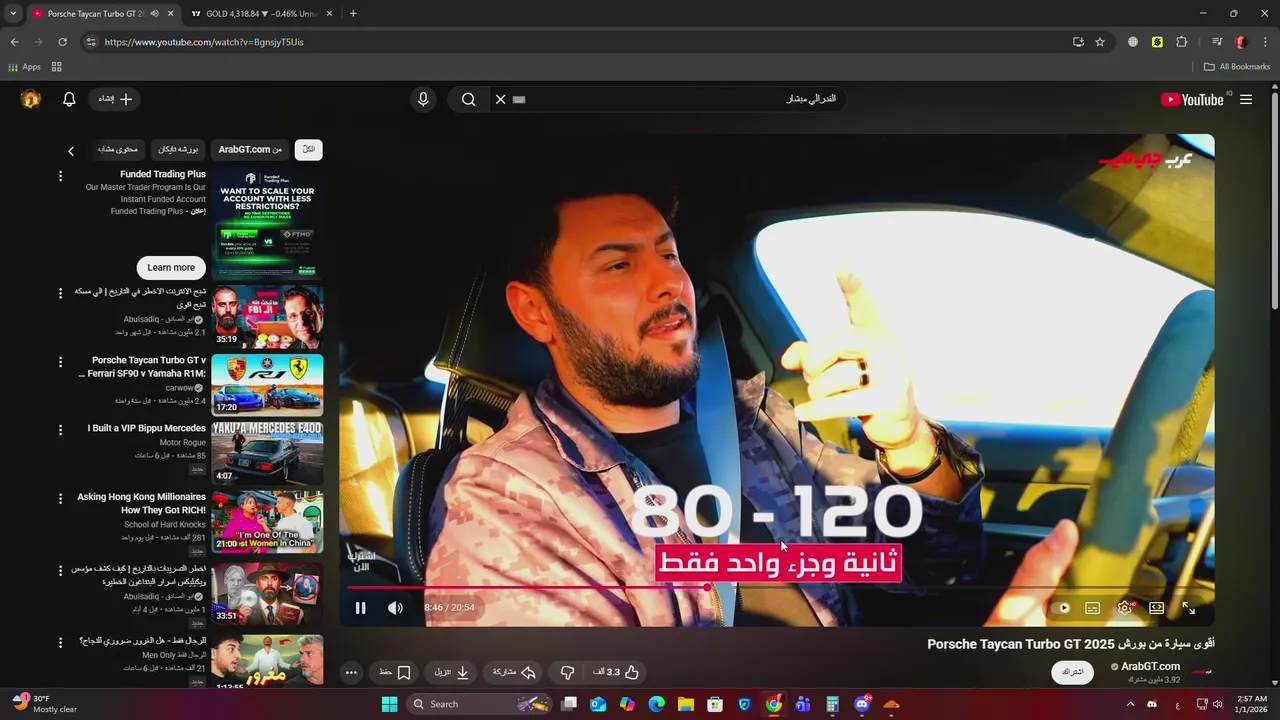Screen dimensions: 1280x720
Task: Show hidden system tray icons
Action: click(1131, 704)
